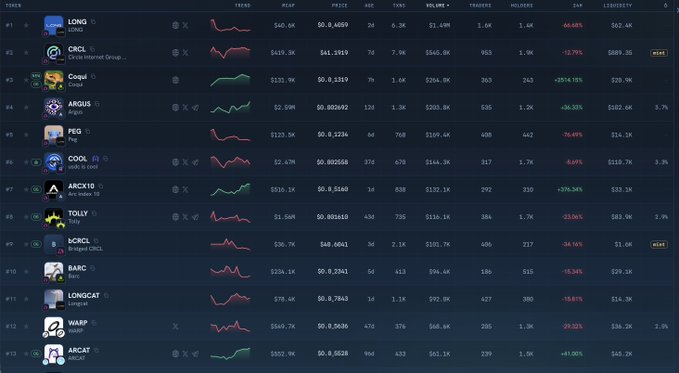Open the ARCX10 token name link

coord(81,186)
